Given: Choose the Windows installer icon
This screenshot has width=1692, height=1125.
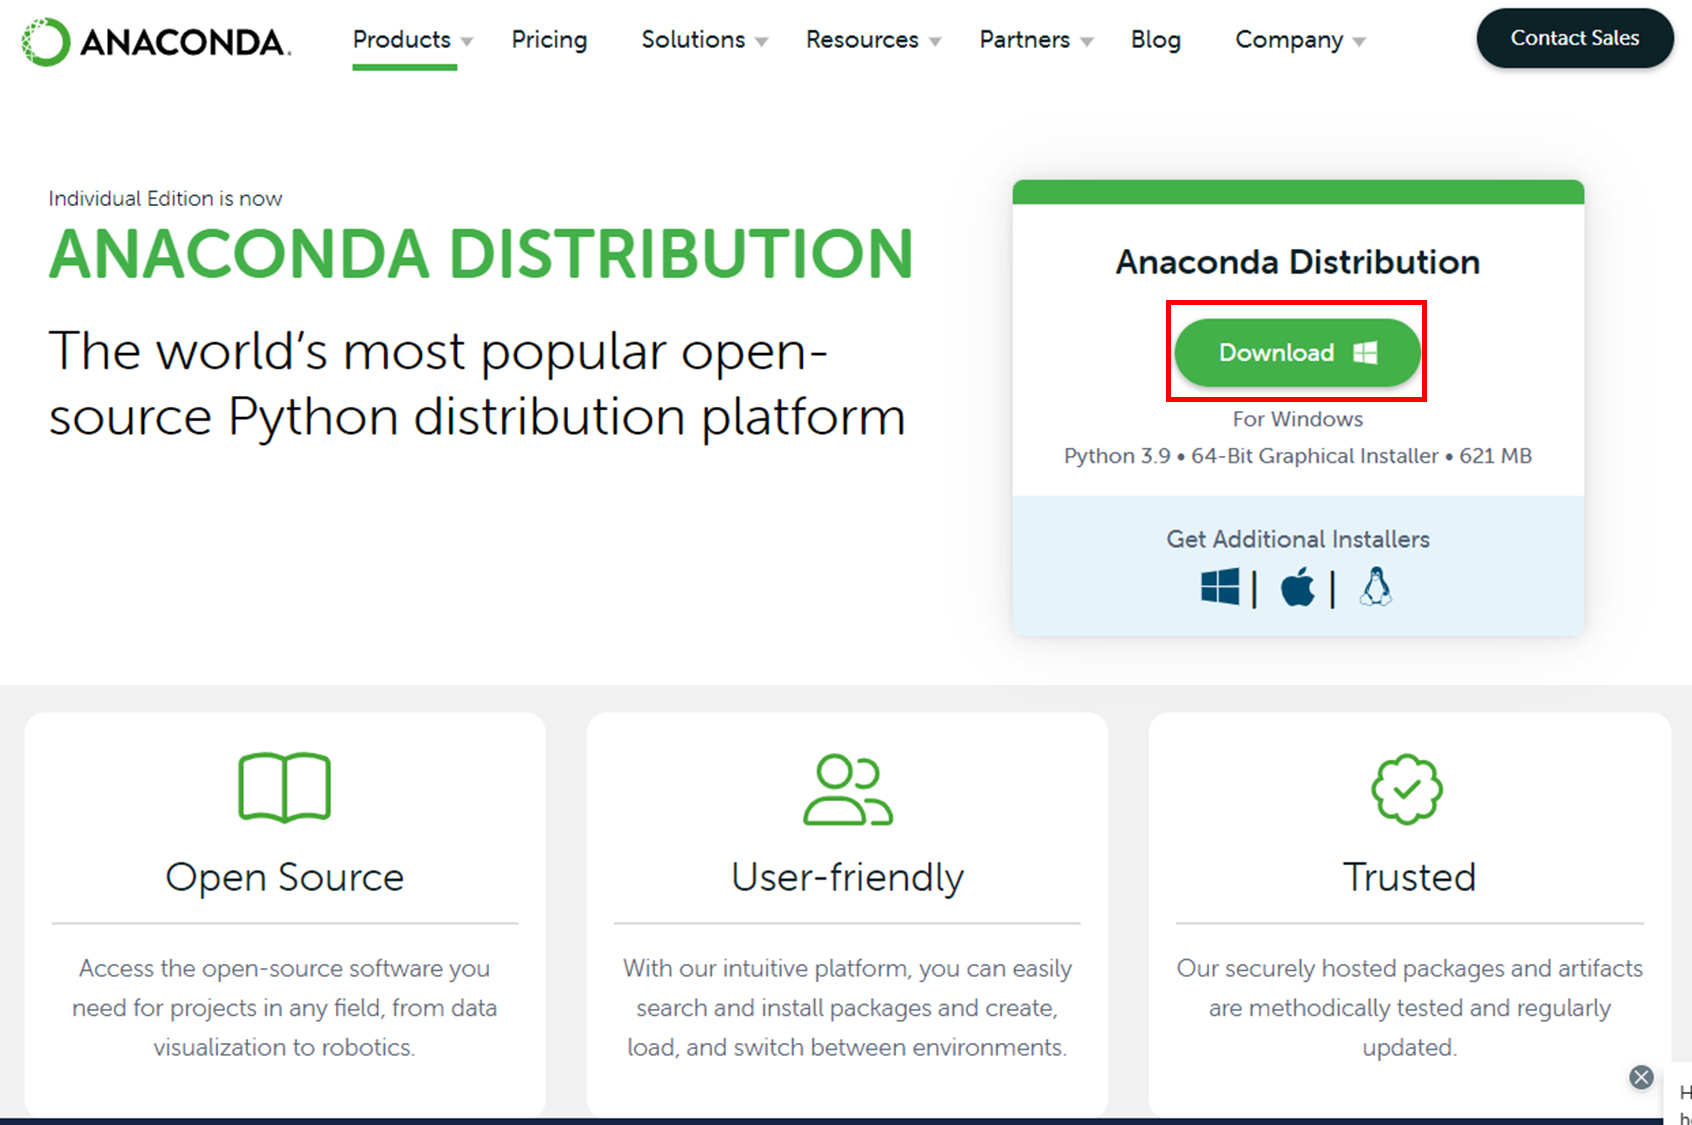Looking at the screenshot, I should (1220, 587).
